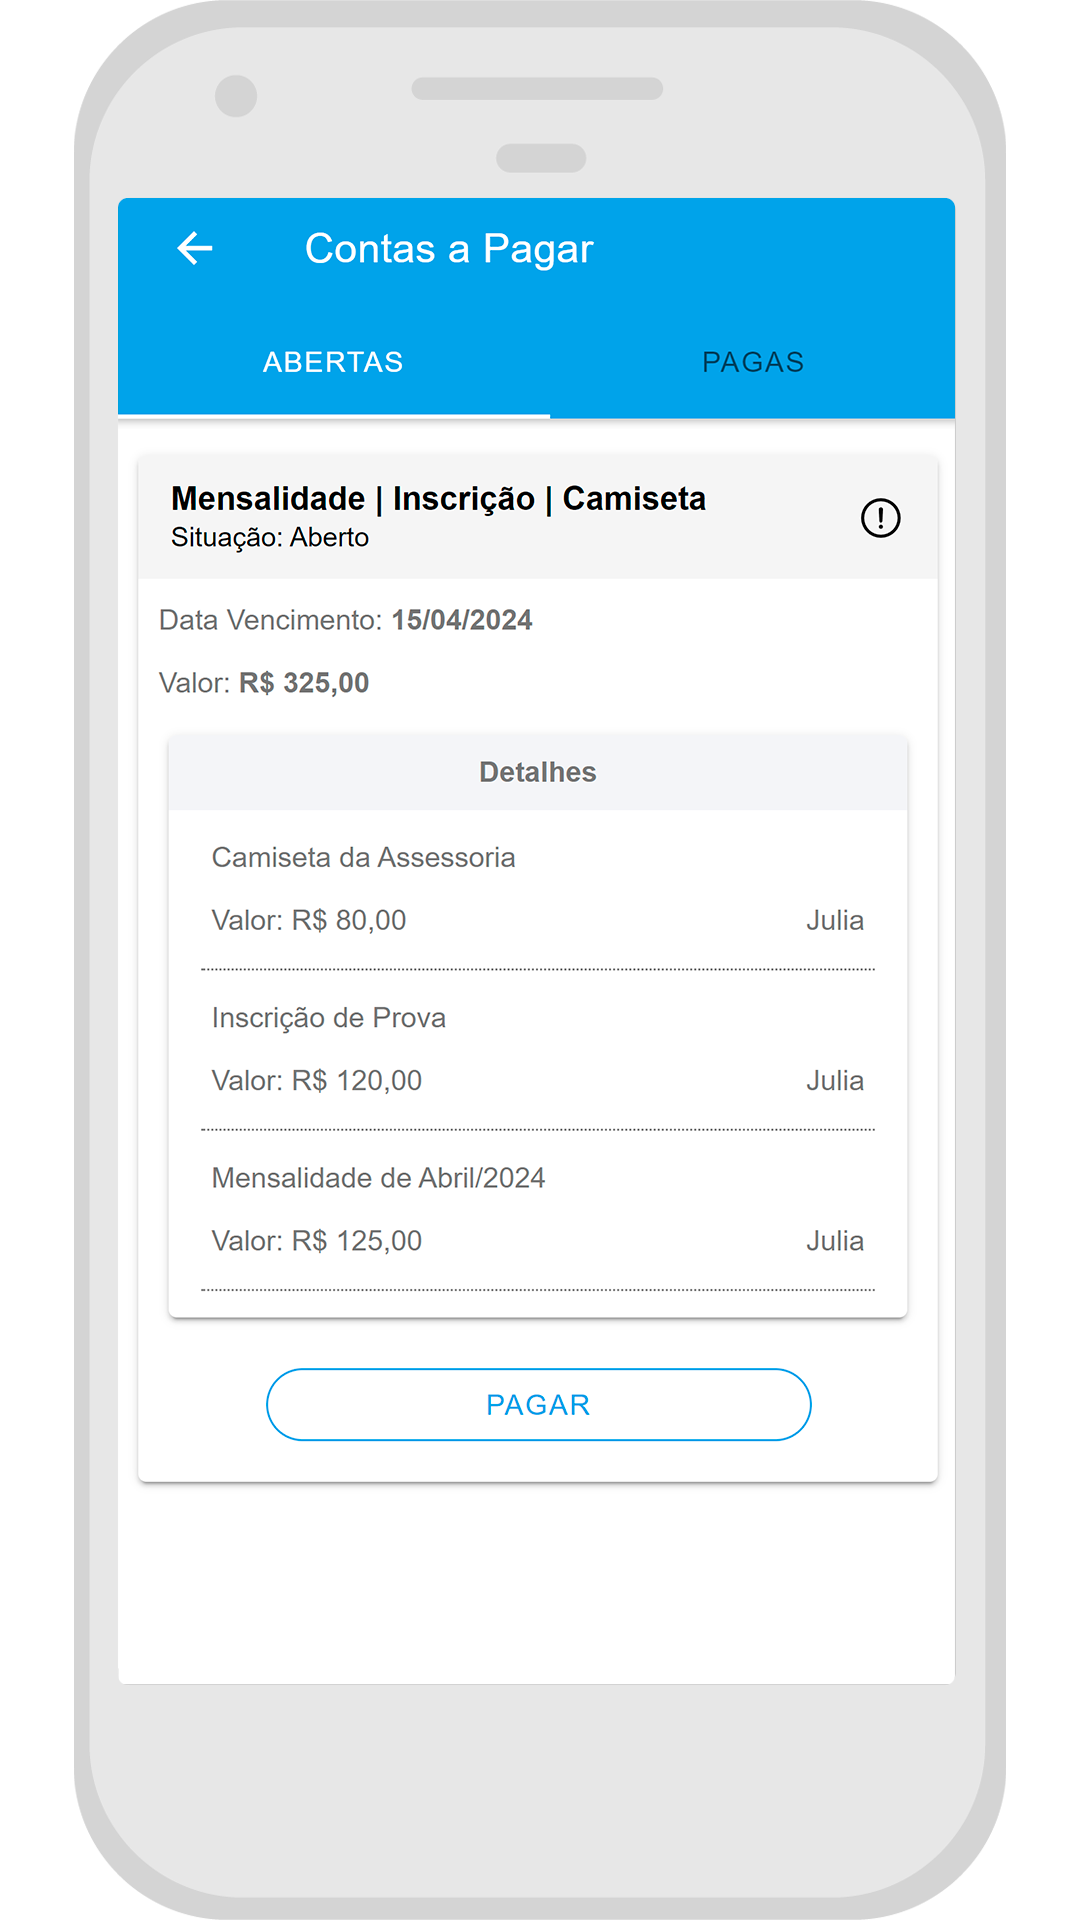Tap the total value R$ 325,00
The image size is (1080, 1920).
pos(304,683)
